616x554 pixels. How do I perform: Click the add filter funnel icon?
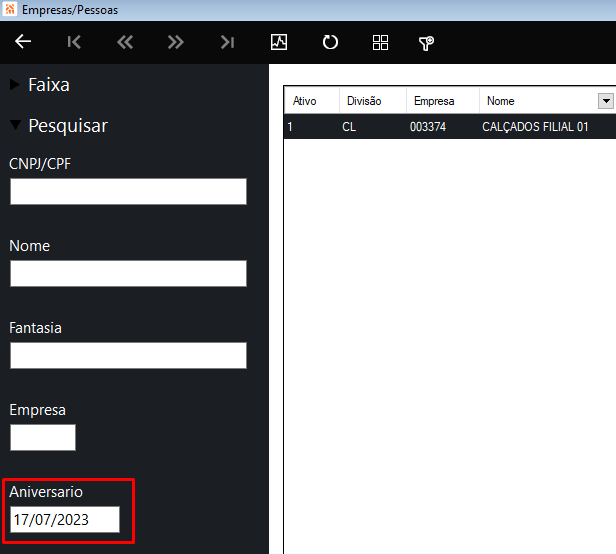[x=426, y=43]
